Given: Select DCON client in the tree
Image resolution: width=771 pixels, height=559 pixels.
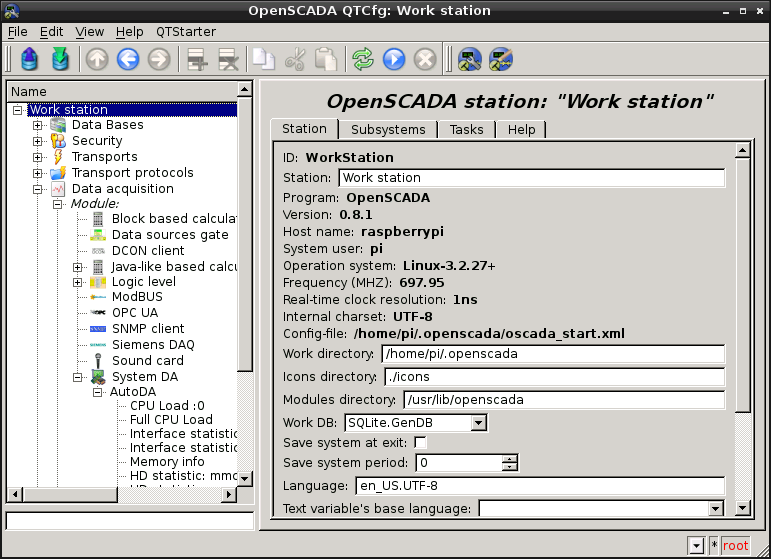Looking at the screenshot, I should tap(148, 251).
